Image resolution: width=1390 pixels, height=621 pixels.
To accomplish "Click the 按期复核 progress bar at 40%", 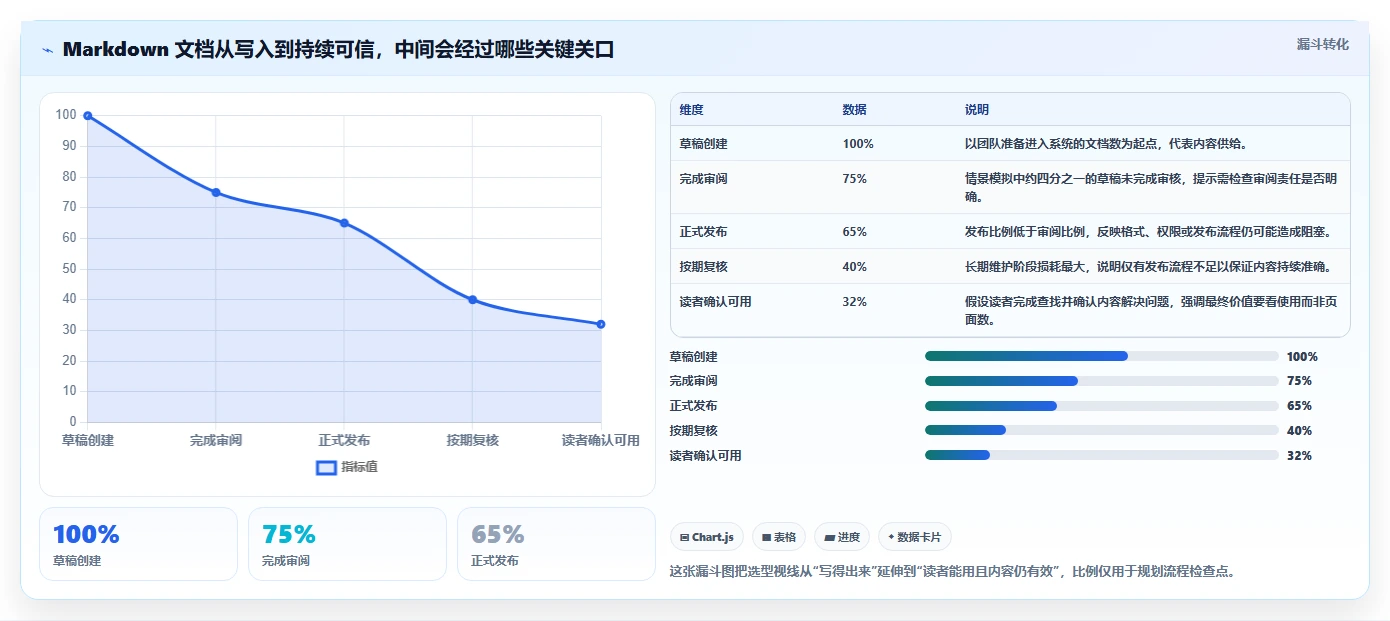I will click(x=1102, y=430).
